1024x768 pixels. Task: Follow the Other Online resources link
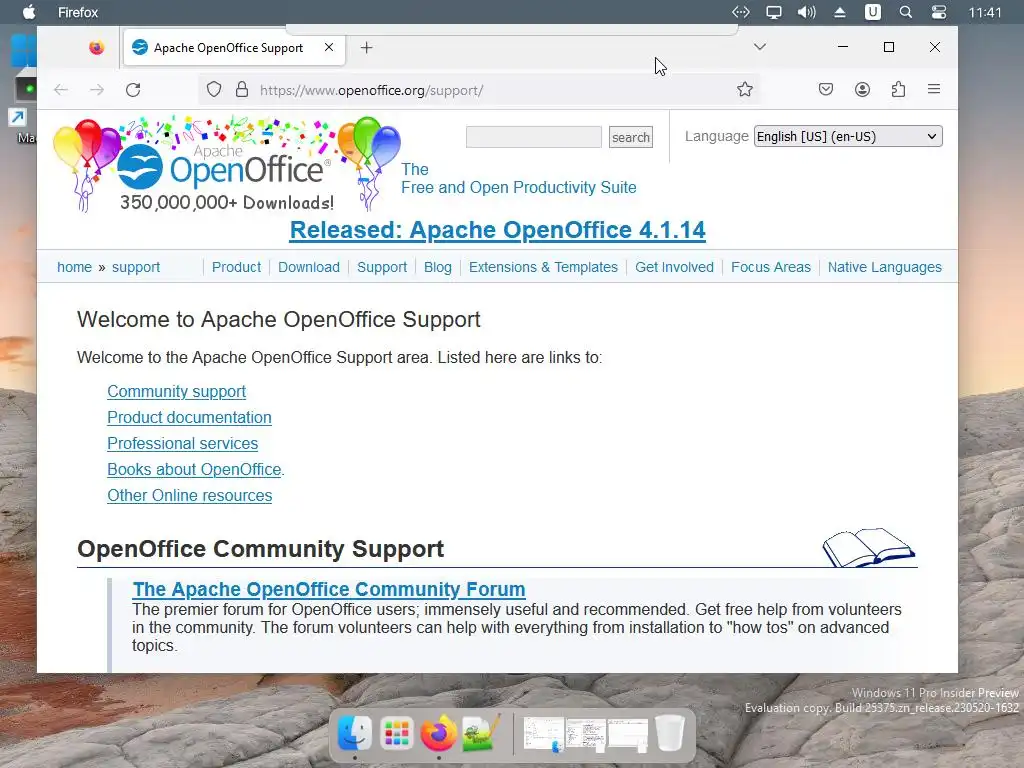pyautogui.click(x=189, y=496)
